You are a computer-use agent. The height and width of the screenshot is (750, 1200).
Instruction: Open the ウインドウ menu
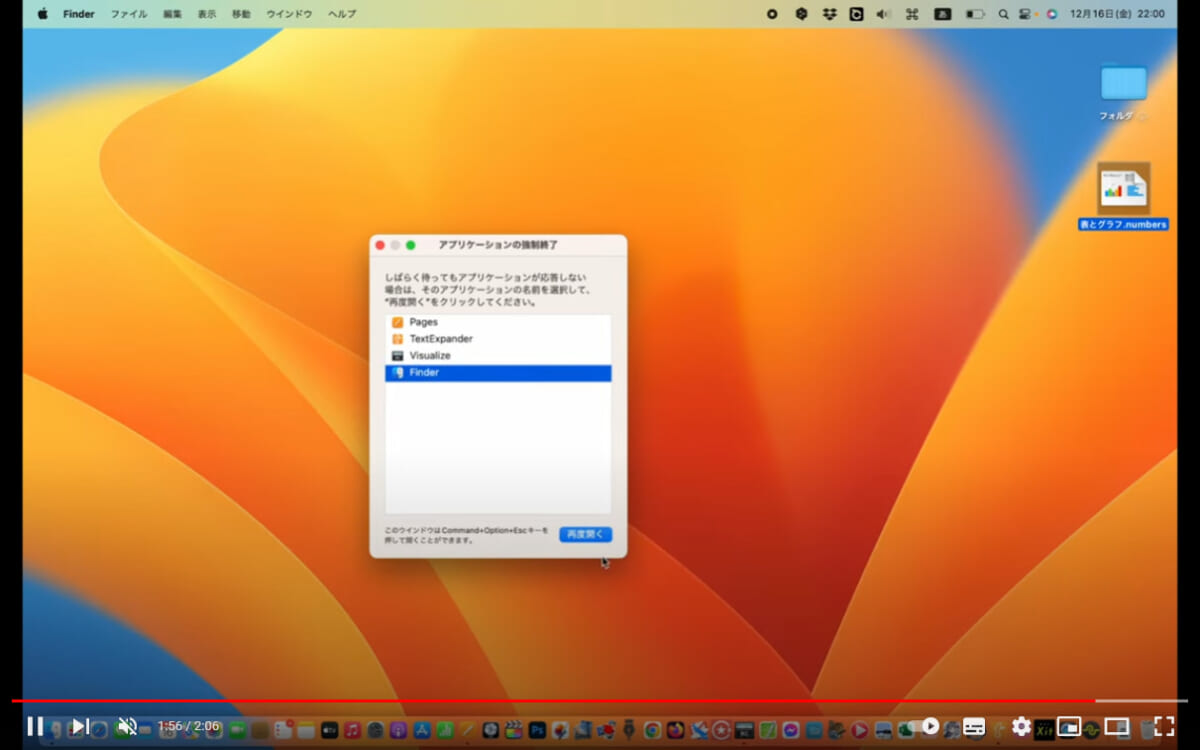click(289, 14)
